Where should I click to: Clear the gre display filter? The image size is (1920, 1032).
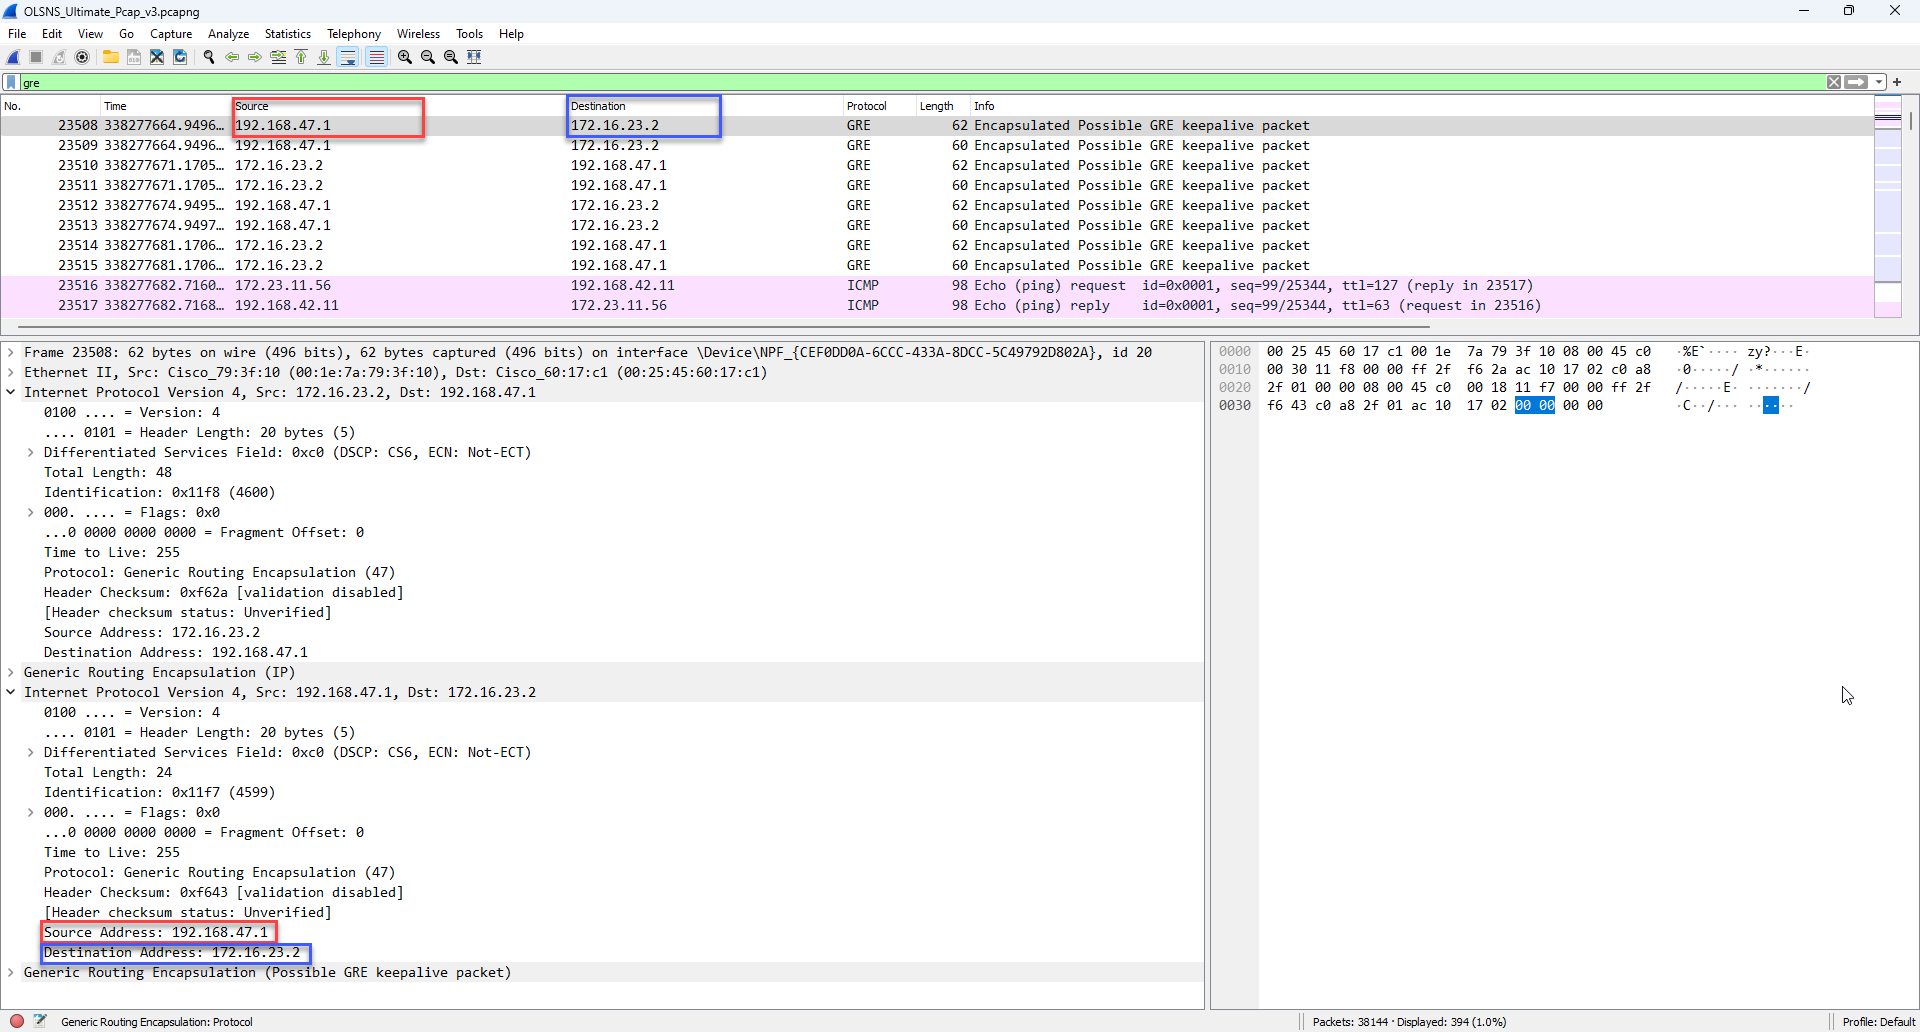point(1833,82)
